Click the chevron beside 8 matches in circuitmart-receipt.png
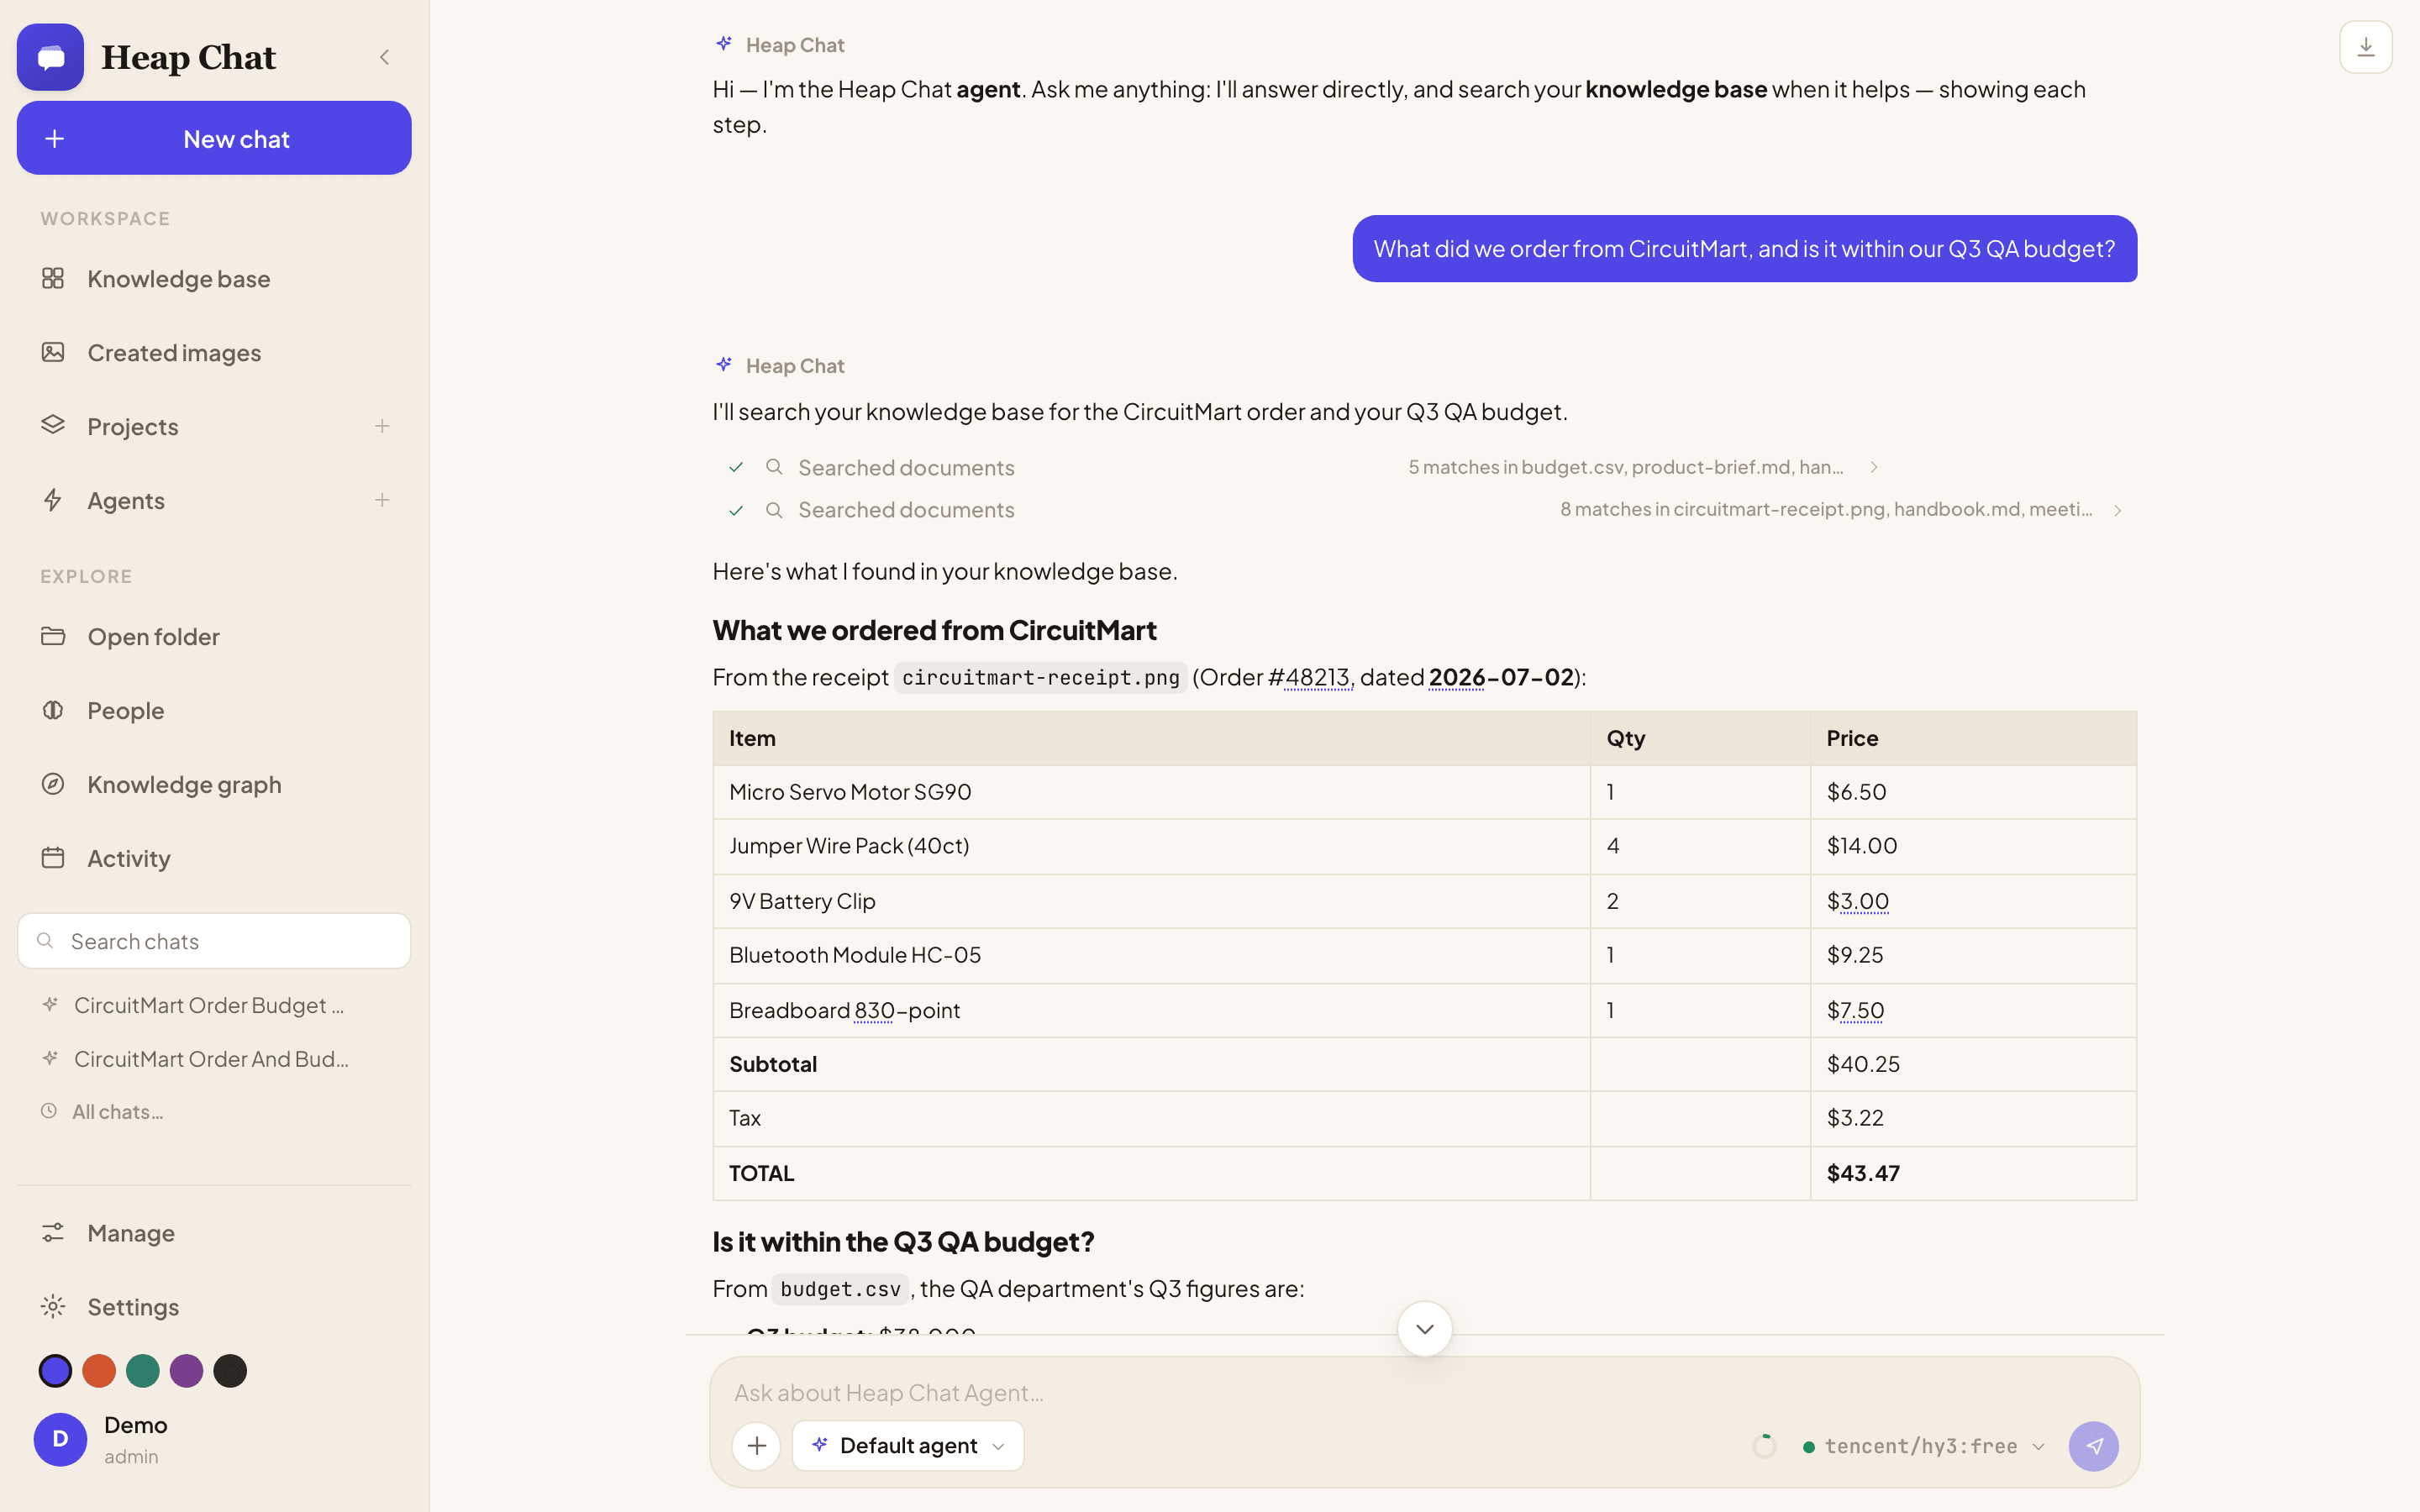 click(x=2118, y=510)
